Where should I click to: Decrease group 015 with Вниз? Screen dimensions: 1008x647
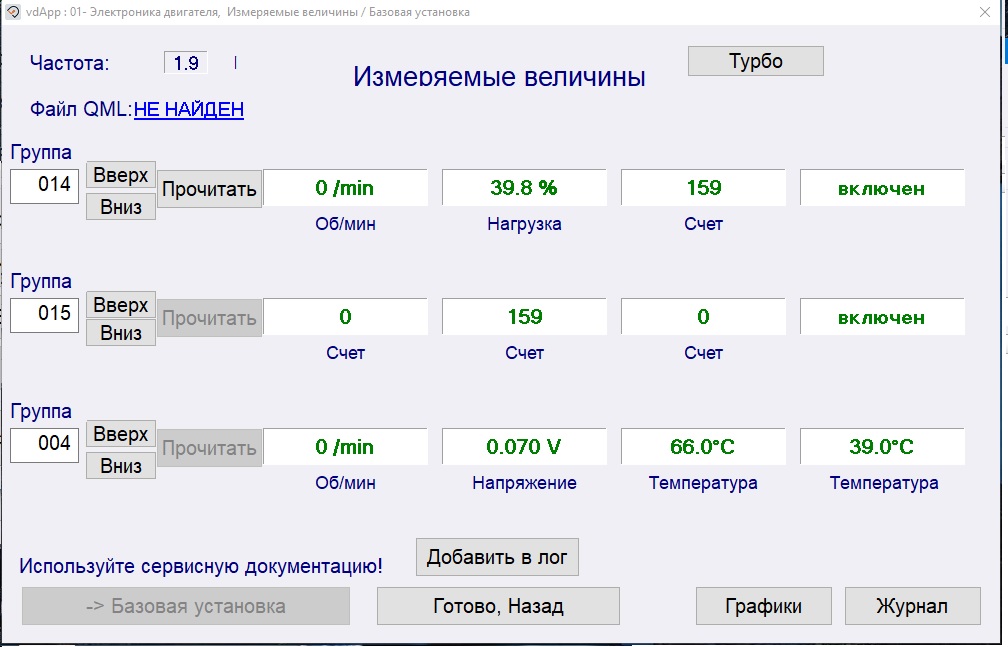121,334
